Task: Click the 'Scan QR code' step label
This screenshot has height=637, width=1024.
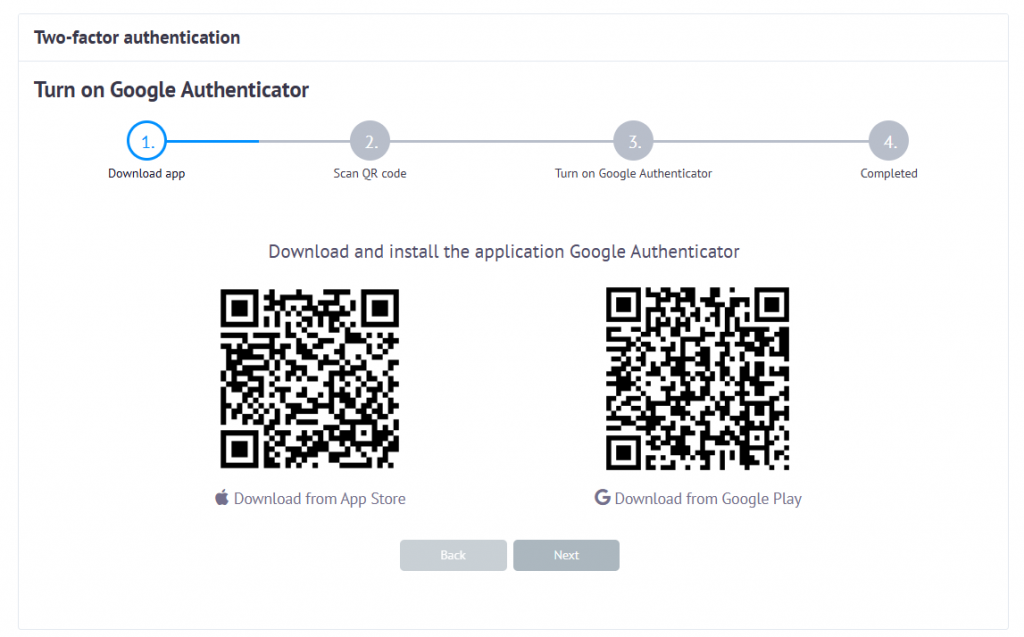Action: [370, 173]
